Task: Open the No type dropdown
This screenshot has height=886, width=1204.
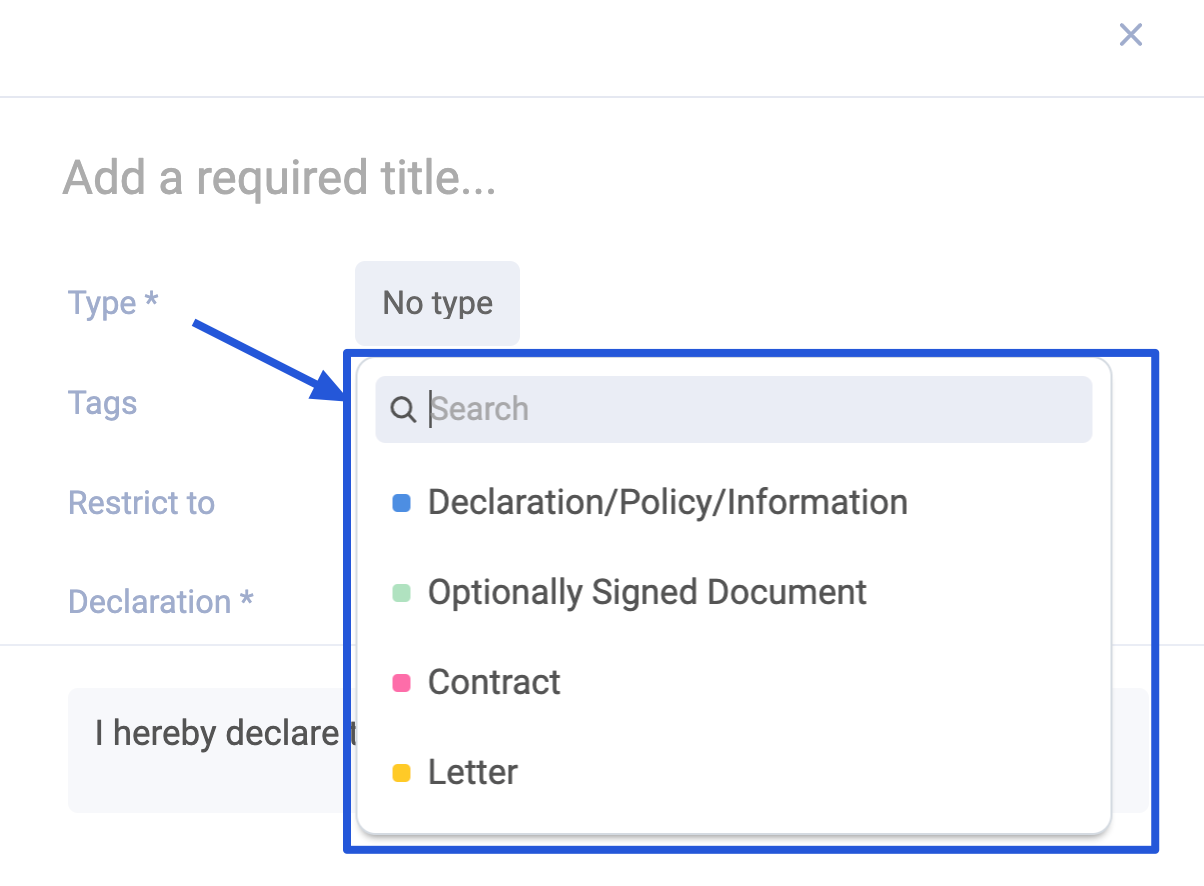Action: point(437,303)
